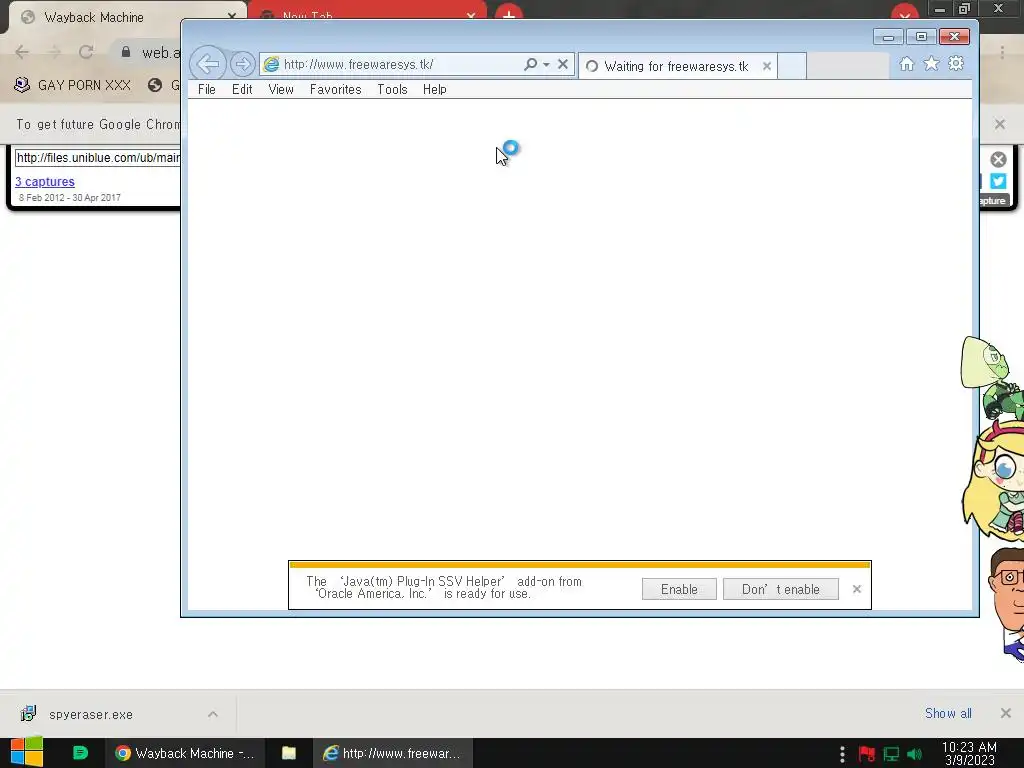This screenshot has width=1024, height=768.
Task: Open Chrome's three-dot menu
Action: [x=1002, y=52]
